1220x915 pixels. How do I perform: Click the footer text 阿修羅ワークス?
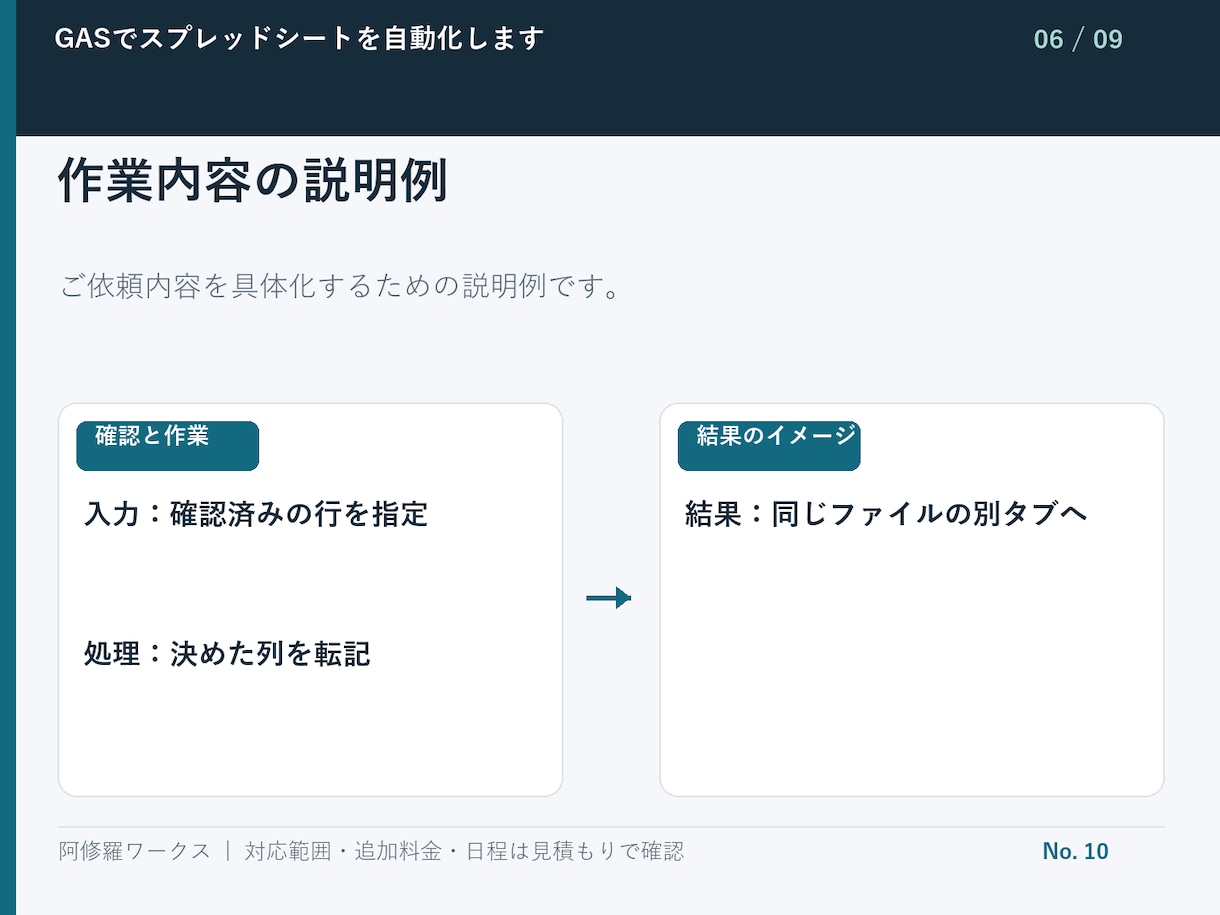pos(135,851)
